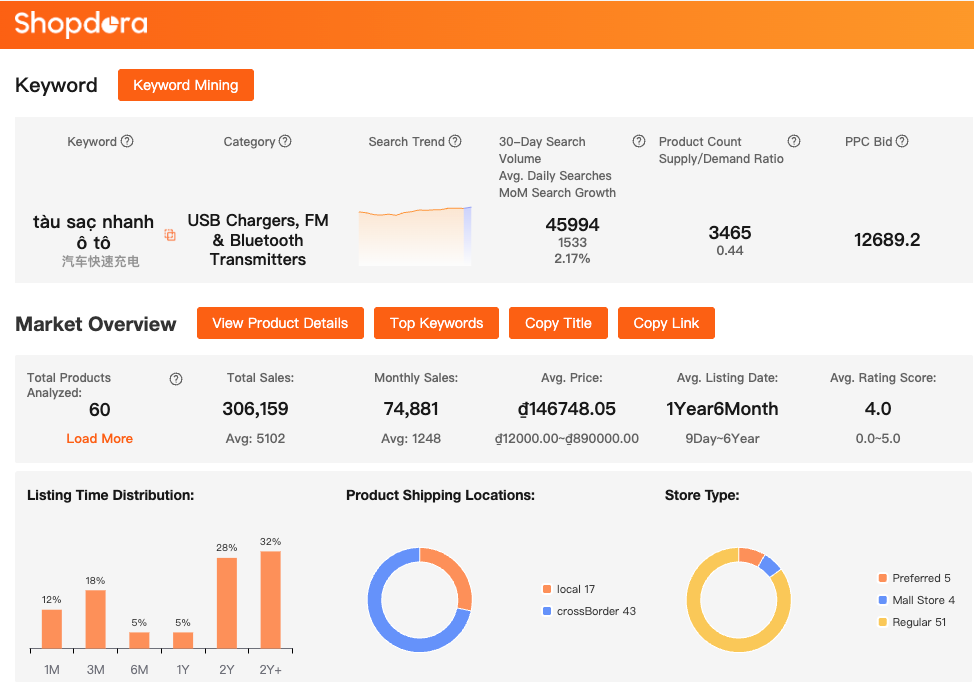
Task: Click the Shopdora logo
Action: click(x=81, y=24)
